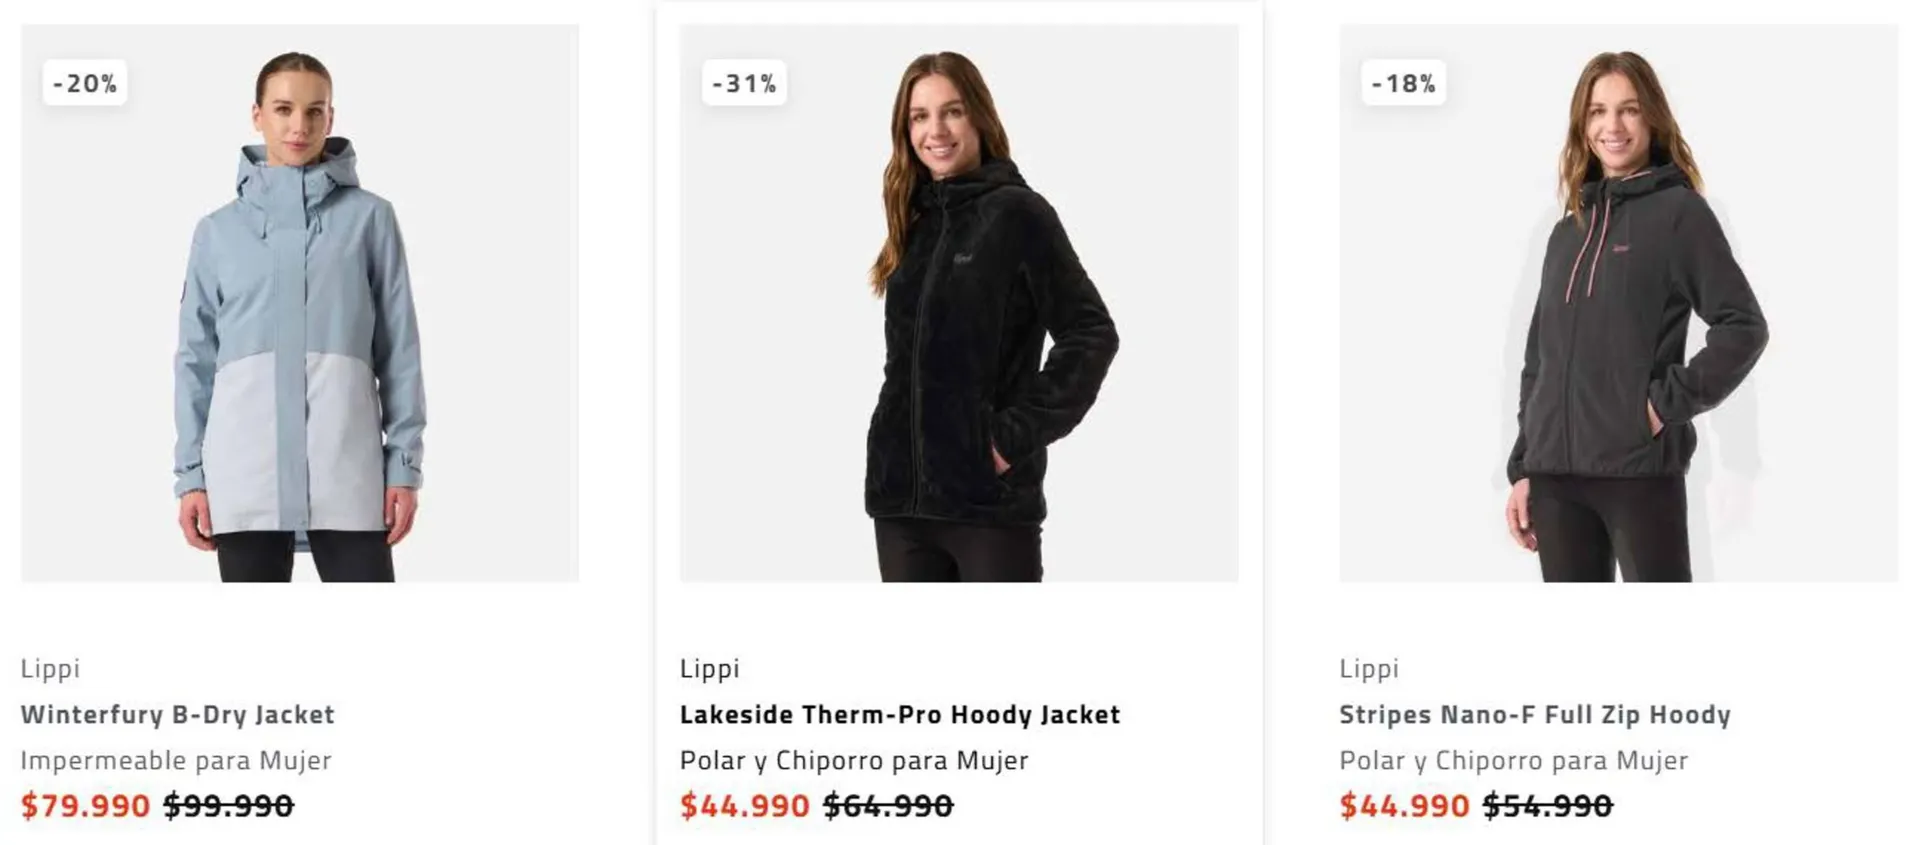Select Impermeable para Mujer category text
Screen dimensions: 1920x845
176,760
